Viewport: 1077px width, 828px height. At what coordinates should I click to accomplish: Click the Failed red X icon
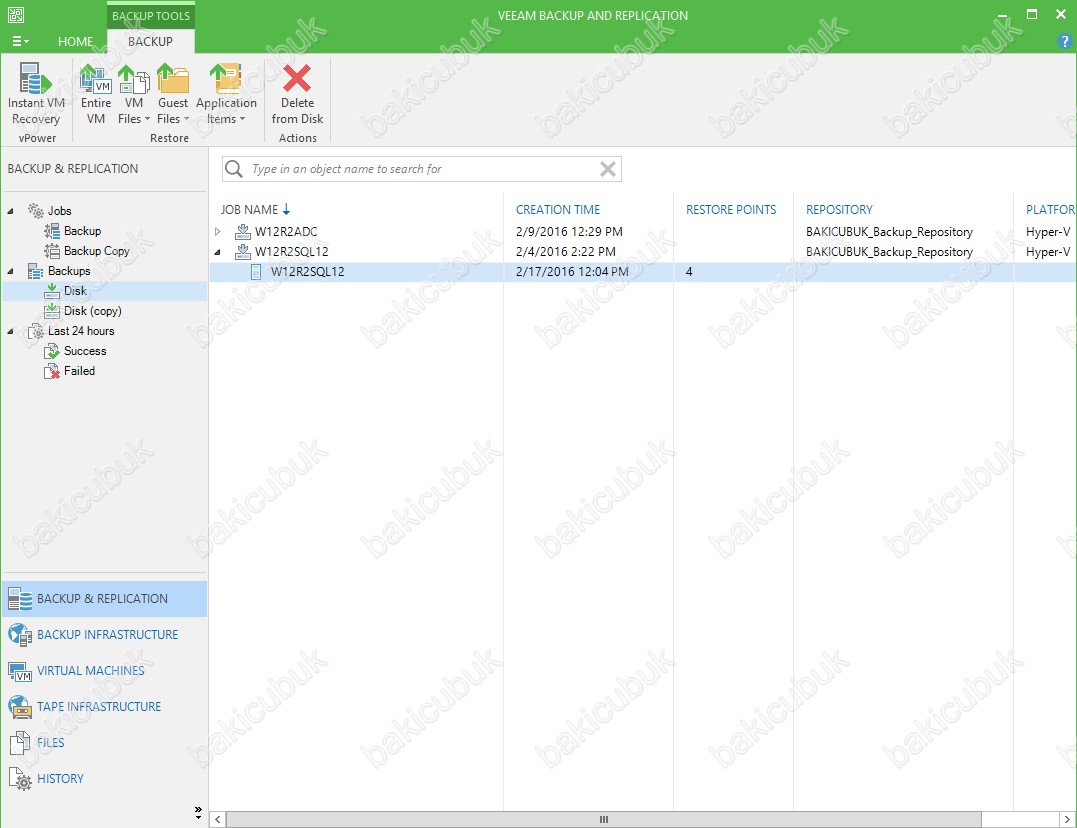click(x=52, y=372)
